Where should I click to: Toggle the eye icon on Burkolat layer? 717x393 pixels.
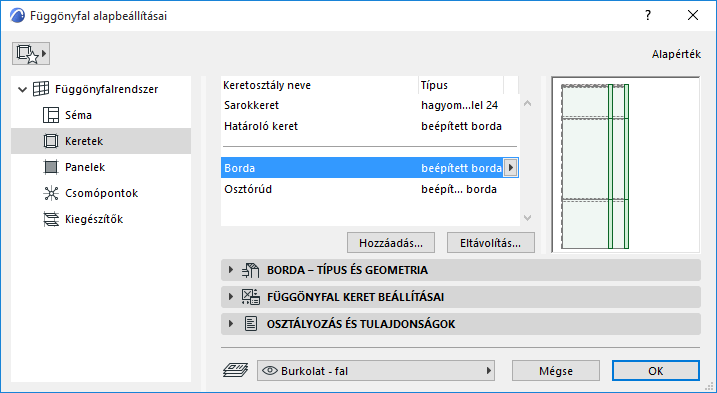tap(270, 371)
